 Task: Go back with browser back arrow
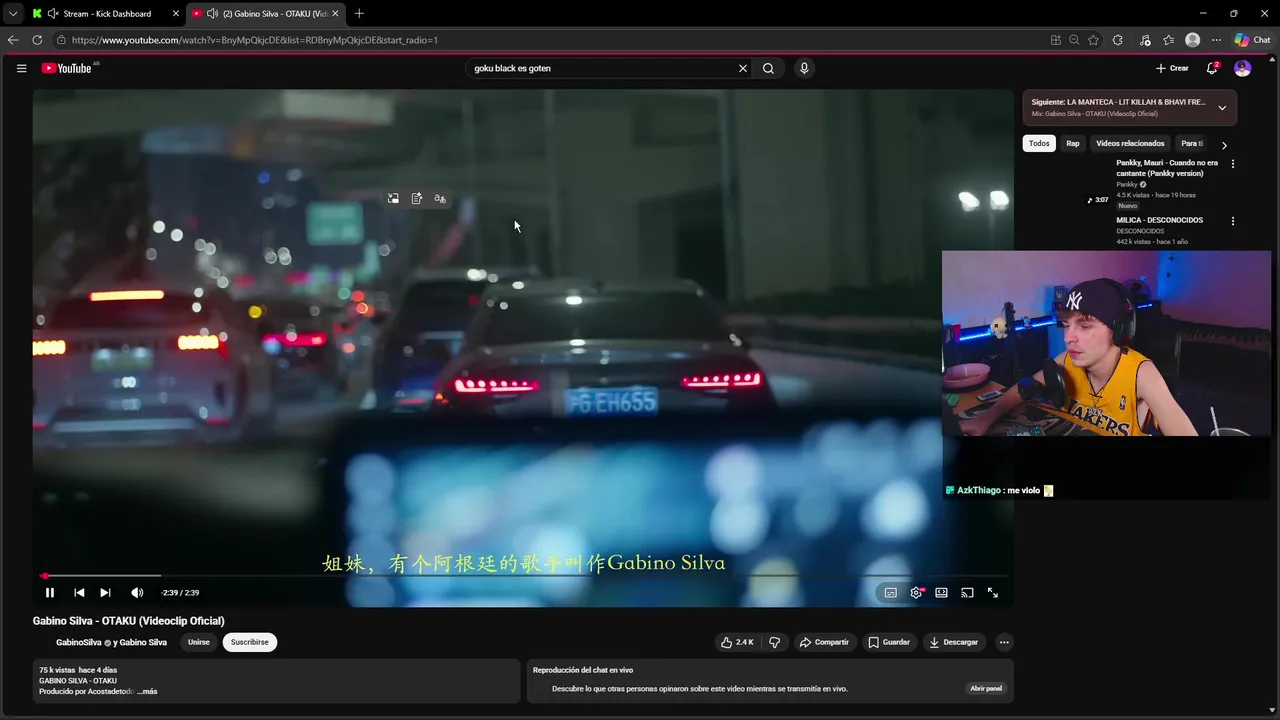coord(13,40)
